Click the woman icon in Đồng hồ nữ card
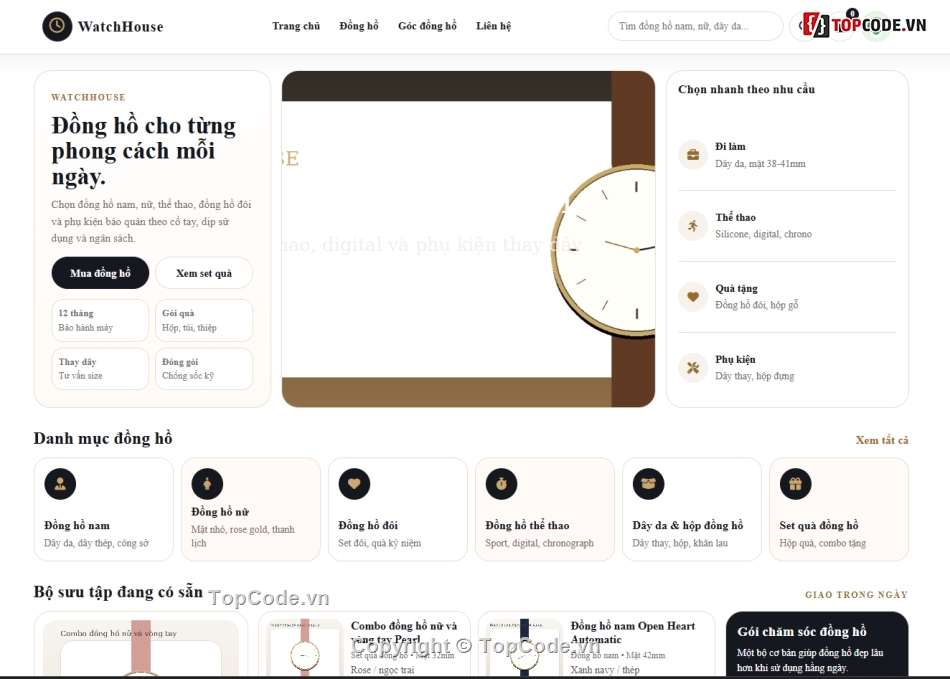Image resolution: width=950 pixels, height=679 pixels. tap(207, 484)
